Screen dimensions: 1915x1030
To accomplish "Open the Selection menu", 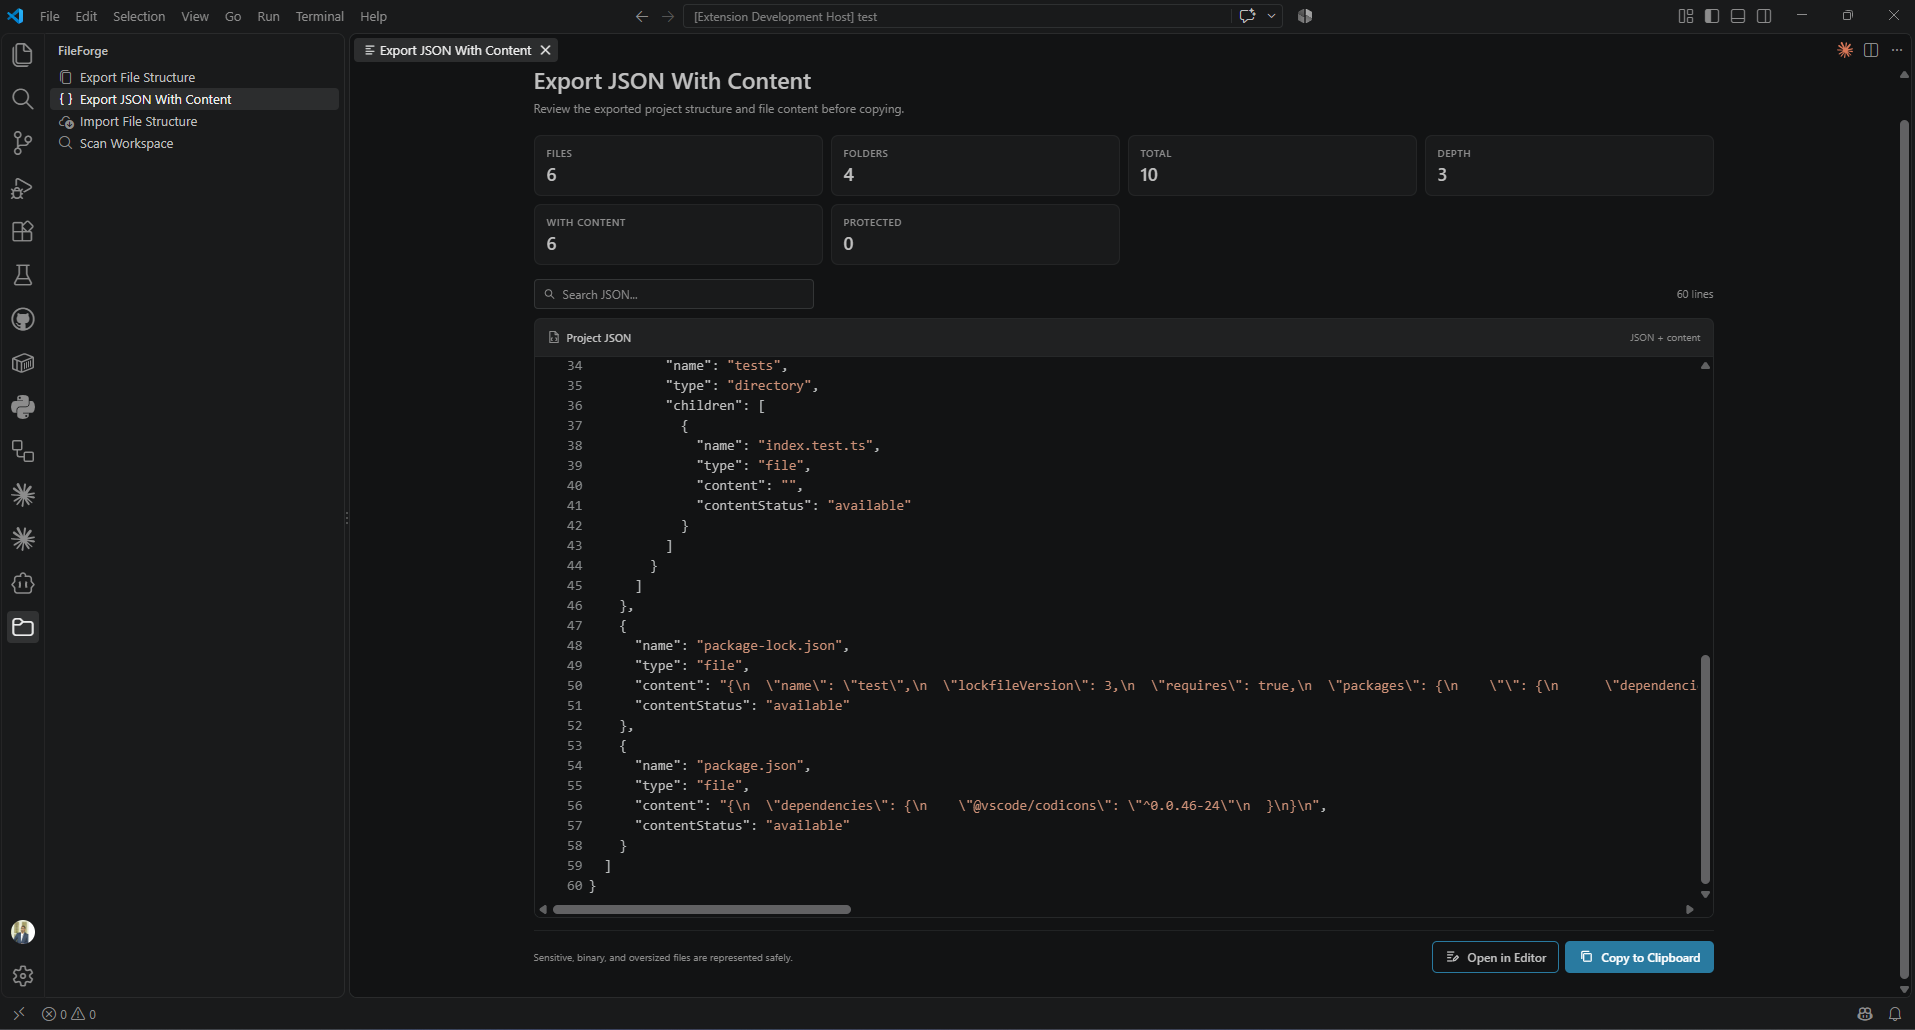I will coord(139,16).
